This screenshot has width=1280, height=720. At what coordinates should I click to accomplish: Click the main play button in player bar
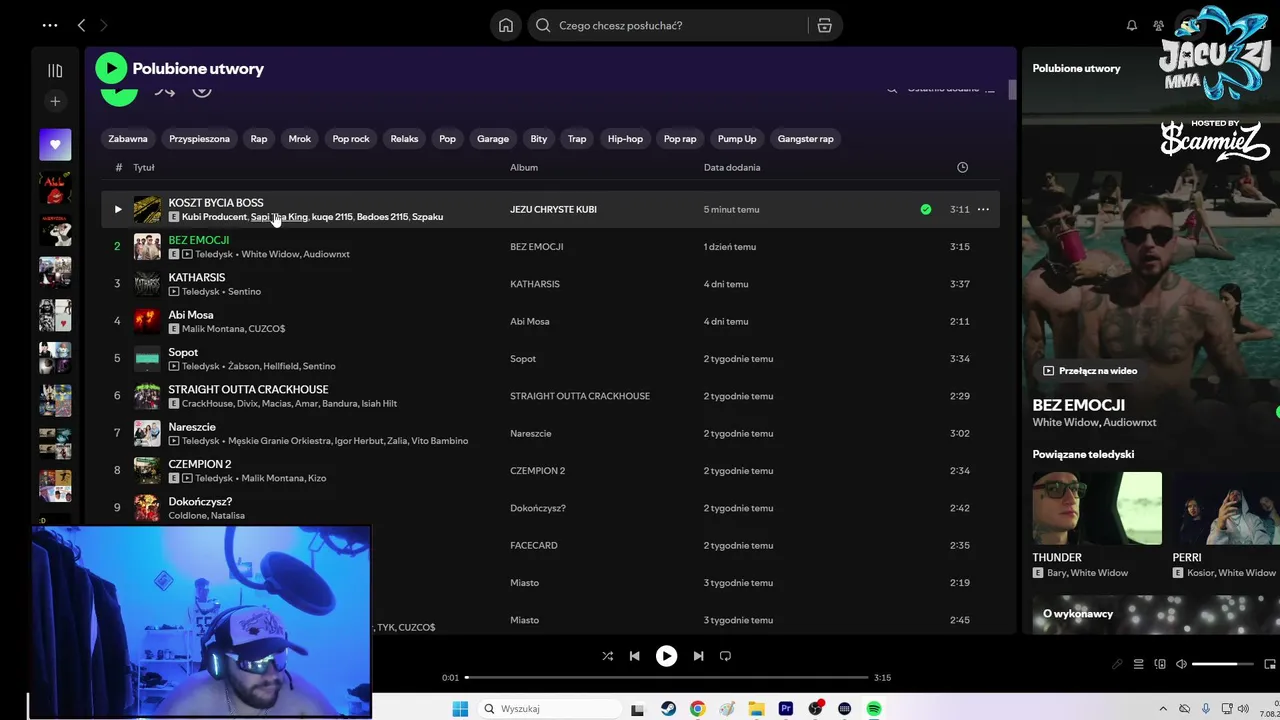click(x=666, y=656)
